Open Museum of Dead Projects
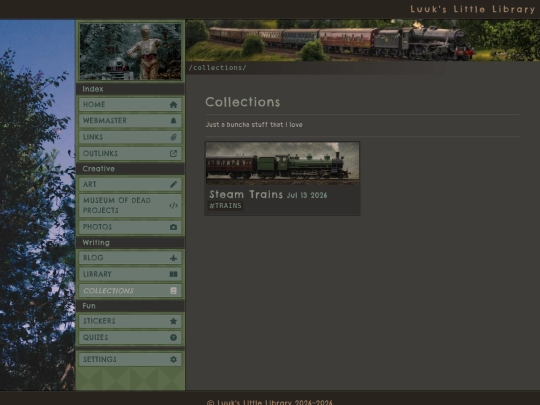The width and height of the screenshot is (540, 405). pyautogui.click(x=130, y=206)
